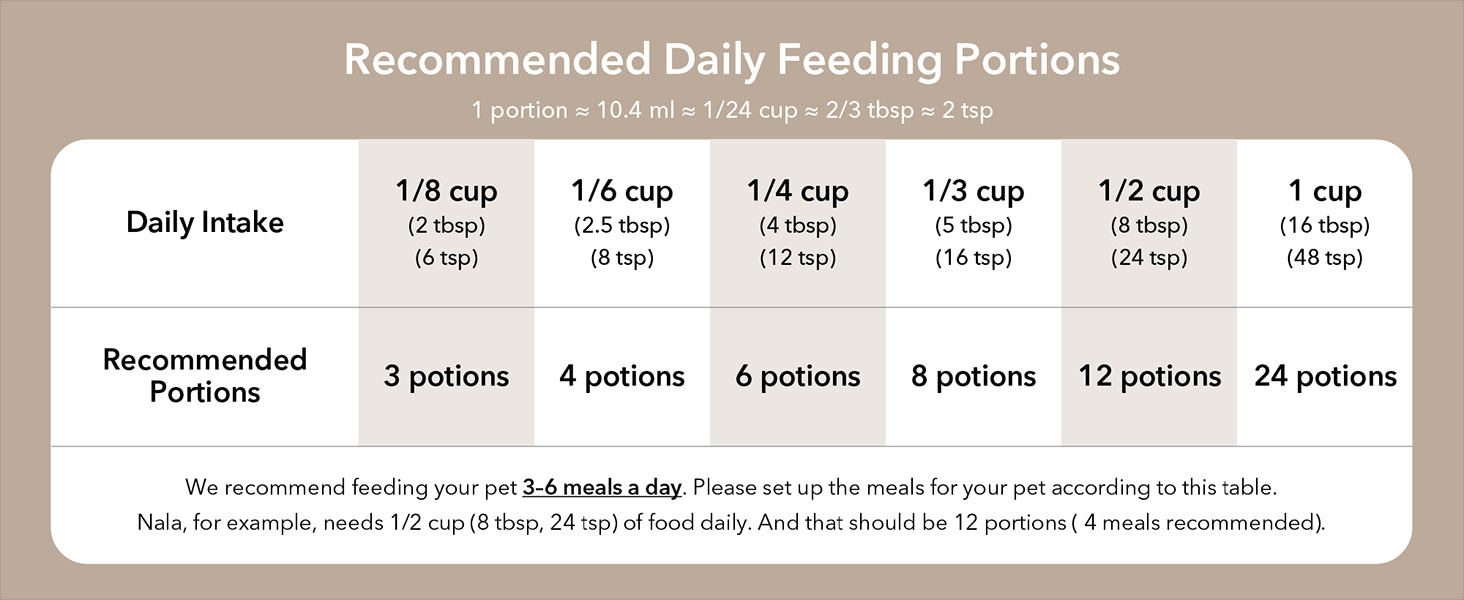Click the "6 potions" cell
Screen dimensions: 1464x600
click(x=798, y=377)
